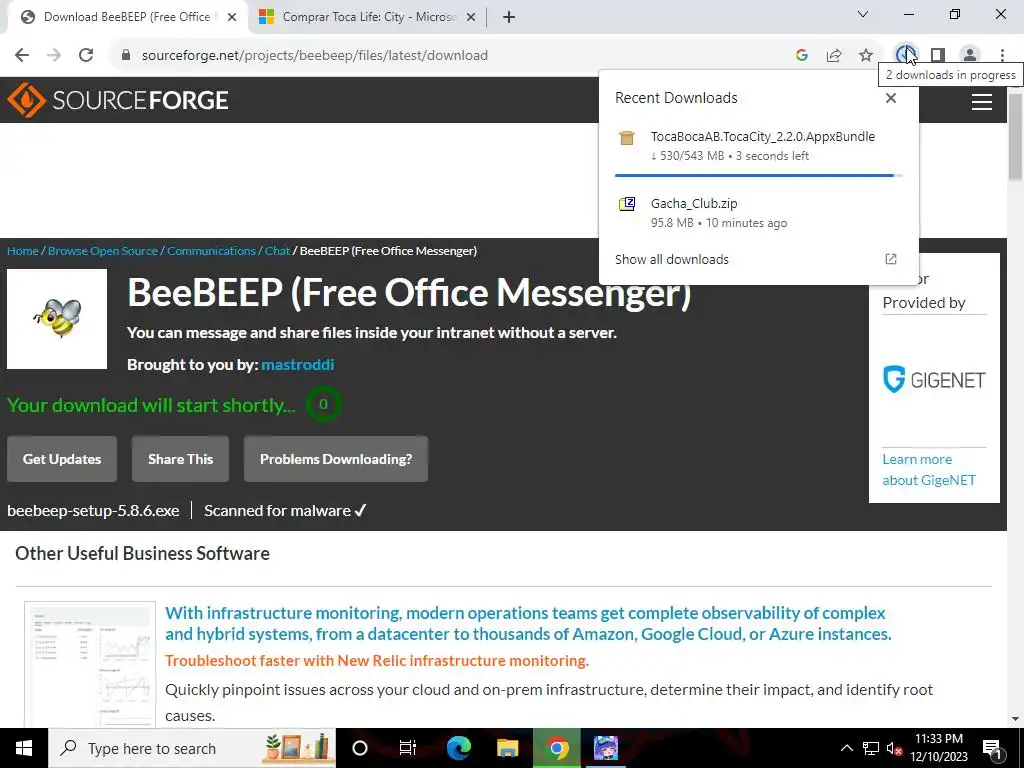Viewport: 1024px width, 768px height.
Task: Click the beebeep-setup-5.8.6.exe file name
Action: point(93,511)
